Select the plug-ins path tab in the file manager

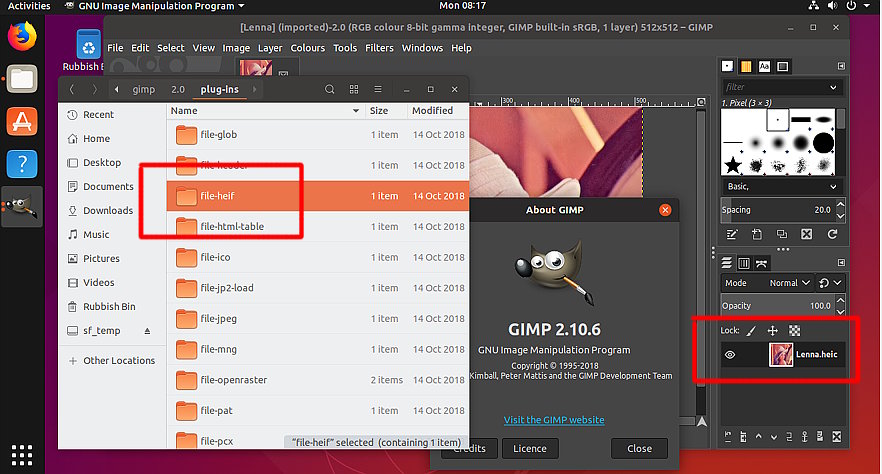(x=219, y=89)
